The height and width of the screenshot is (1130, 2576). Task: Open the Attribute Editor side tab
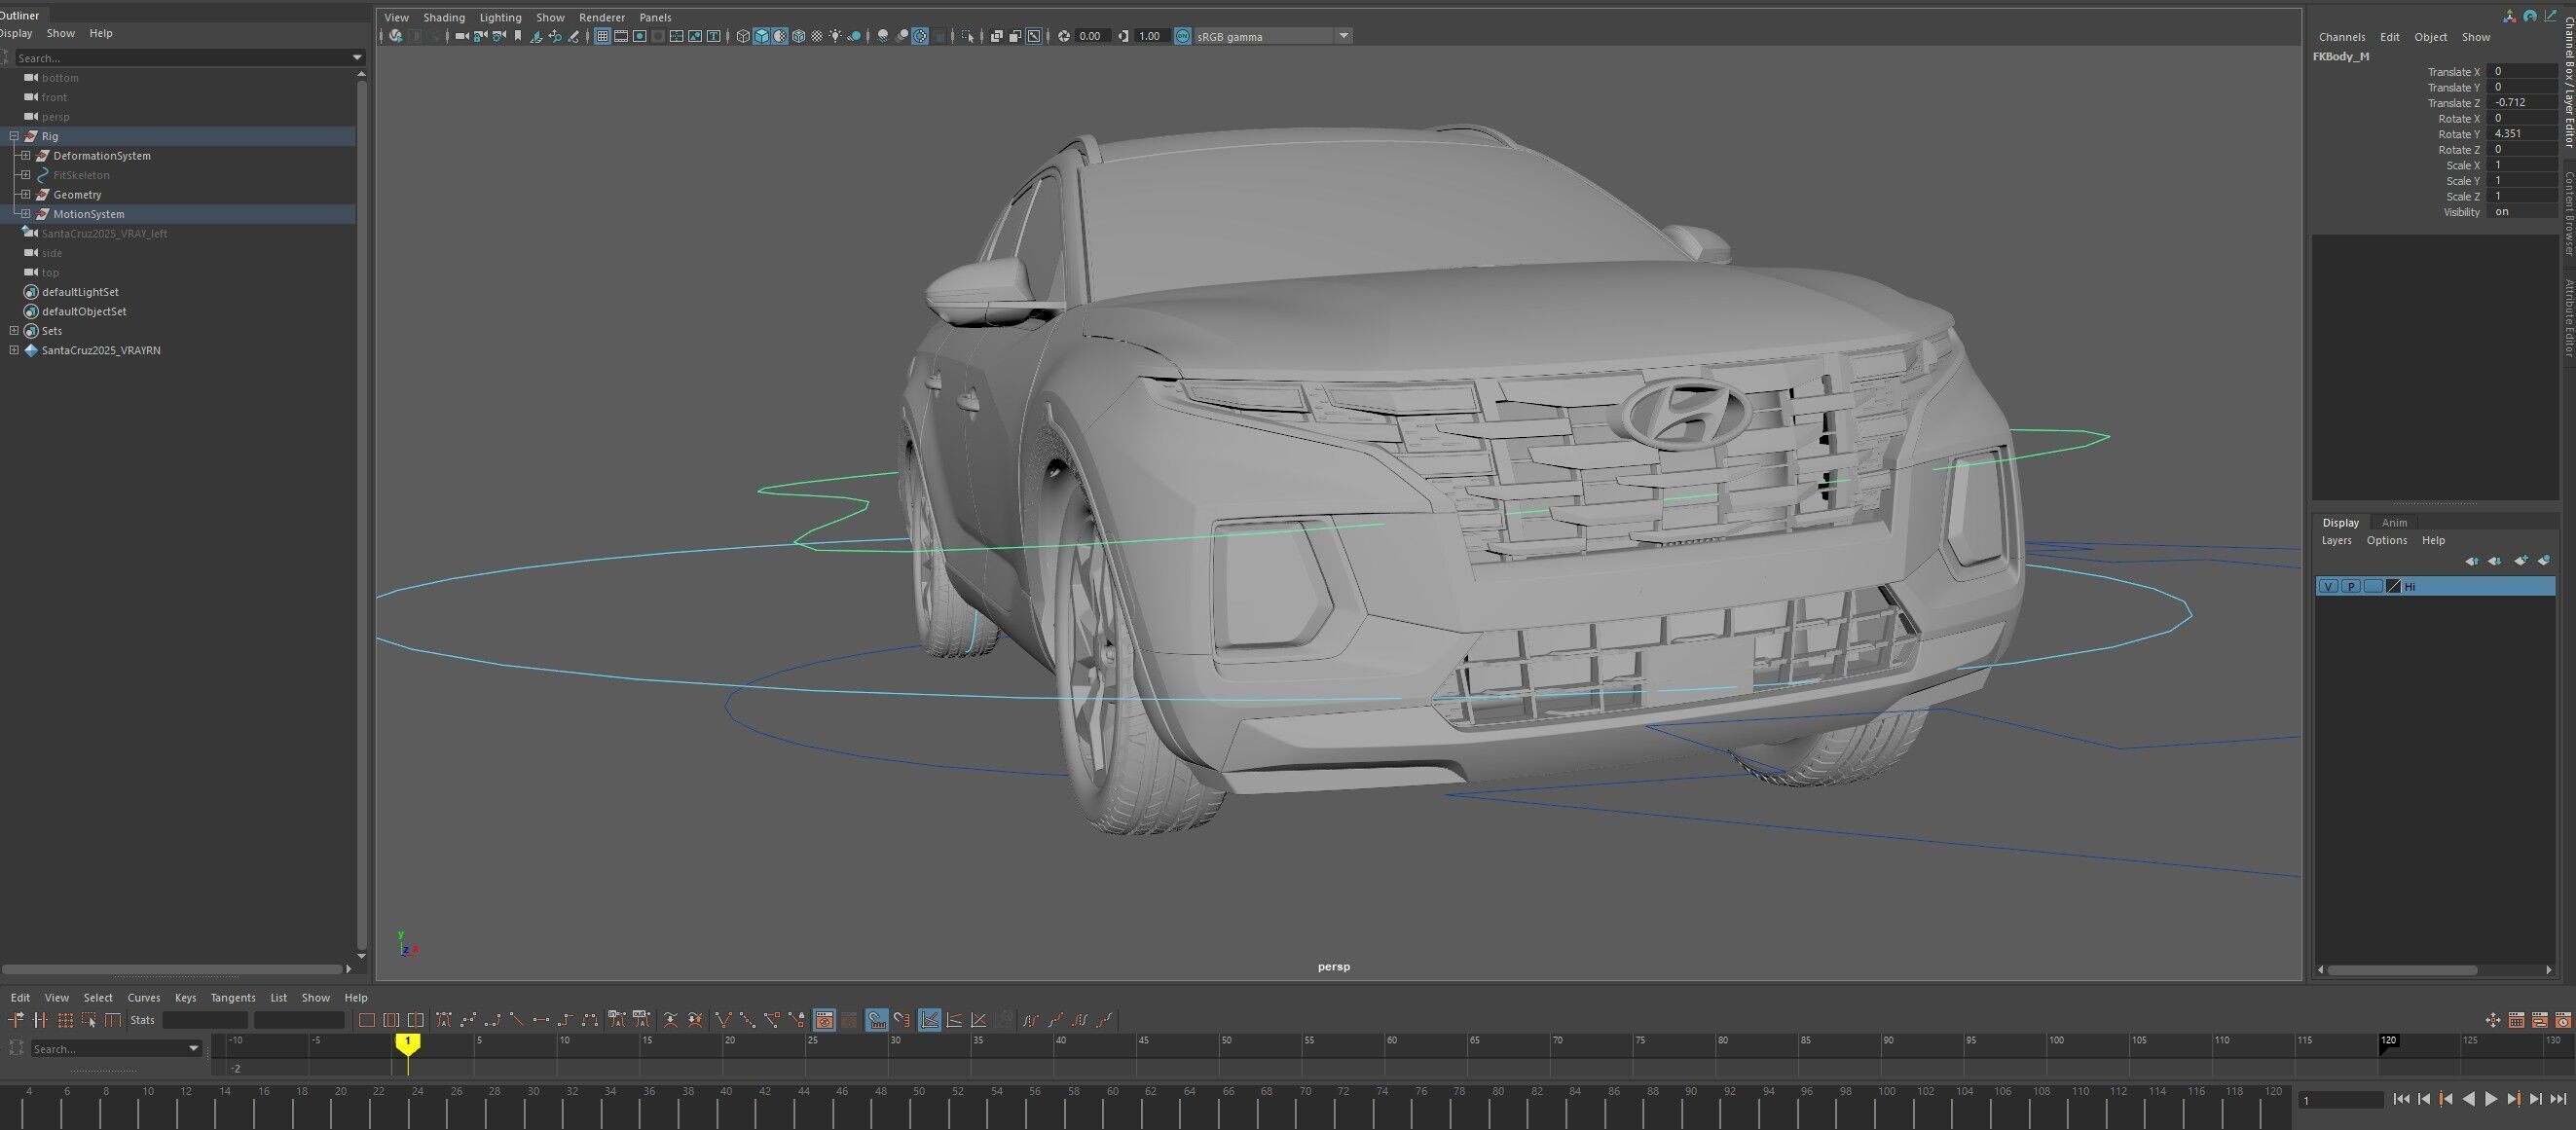coord(2568,318)
